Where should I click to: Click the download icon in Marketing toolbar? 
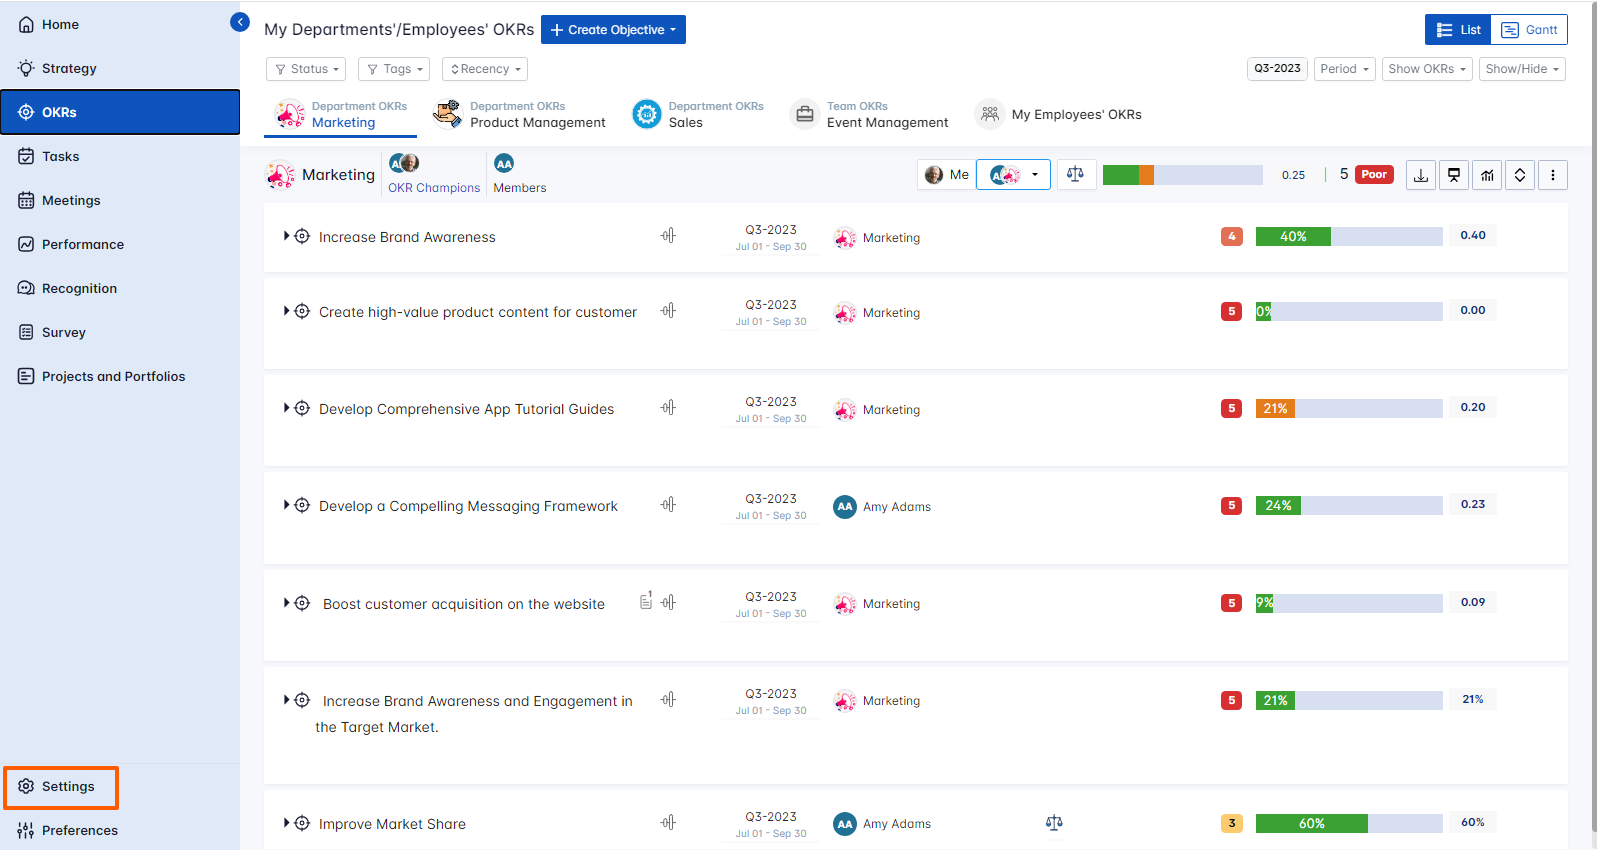click(x=1420, y=175)
